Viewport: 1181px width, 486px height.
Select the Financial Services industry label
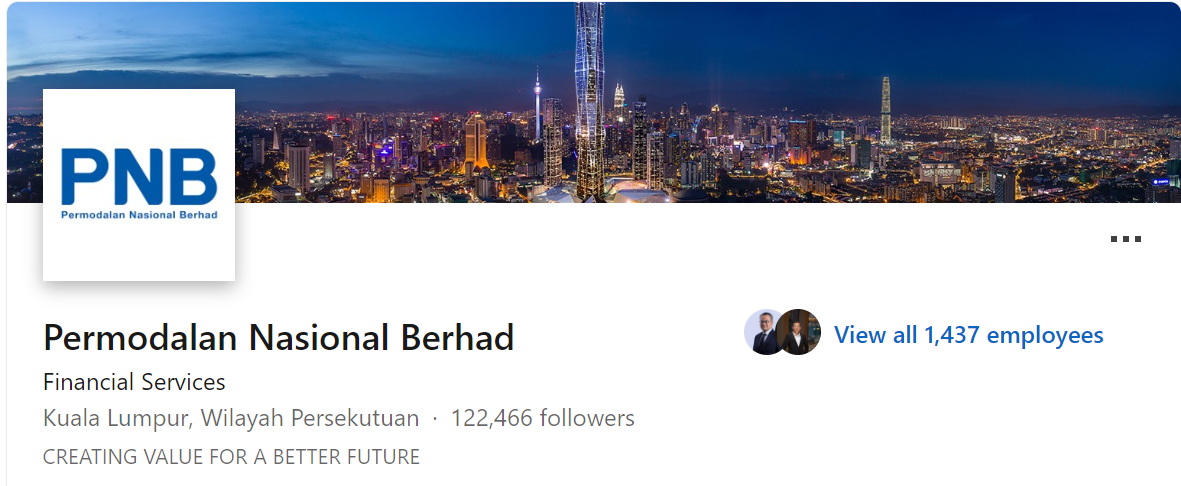coord(134,382)
